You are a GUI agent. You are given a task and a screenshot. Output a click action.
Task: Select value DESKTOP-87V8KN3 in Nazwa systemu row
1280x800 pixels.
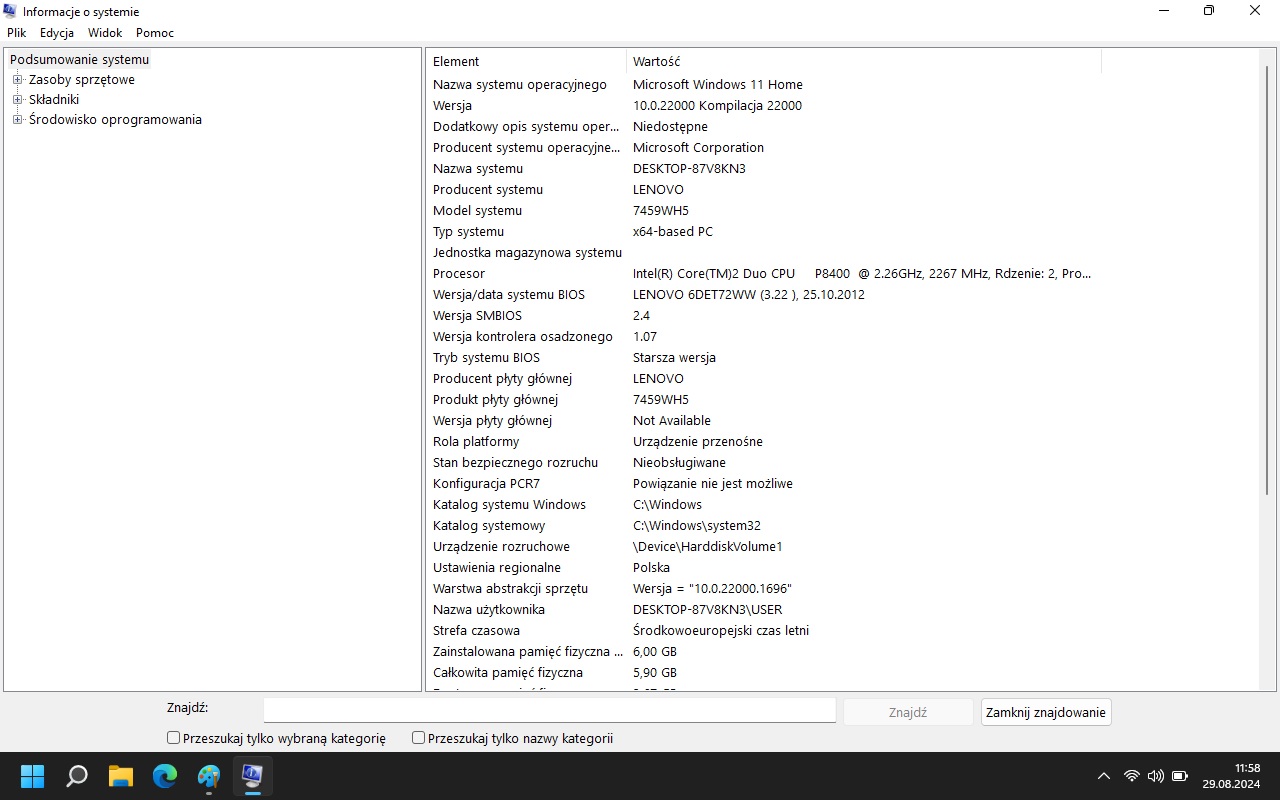[x=689, y=169]
